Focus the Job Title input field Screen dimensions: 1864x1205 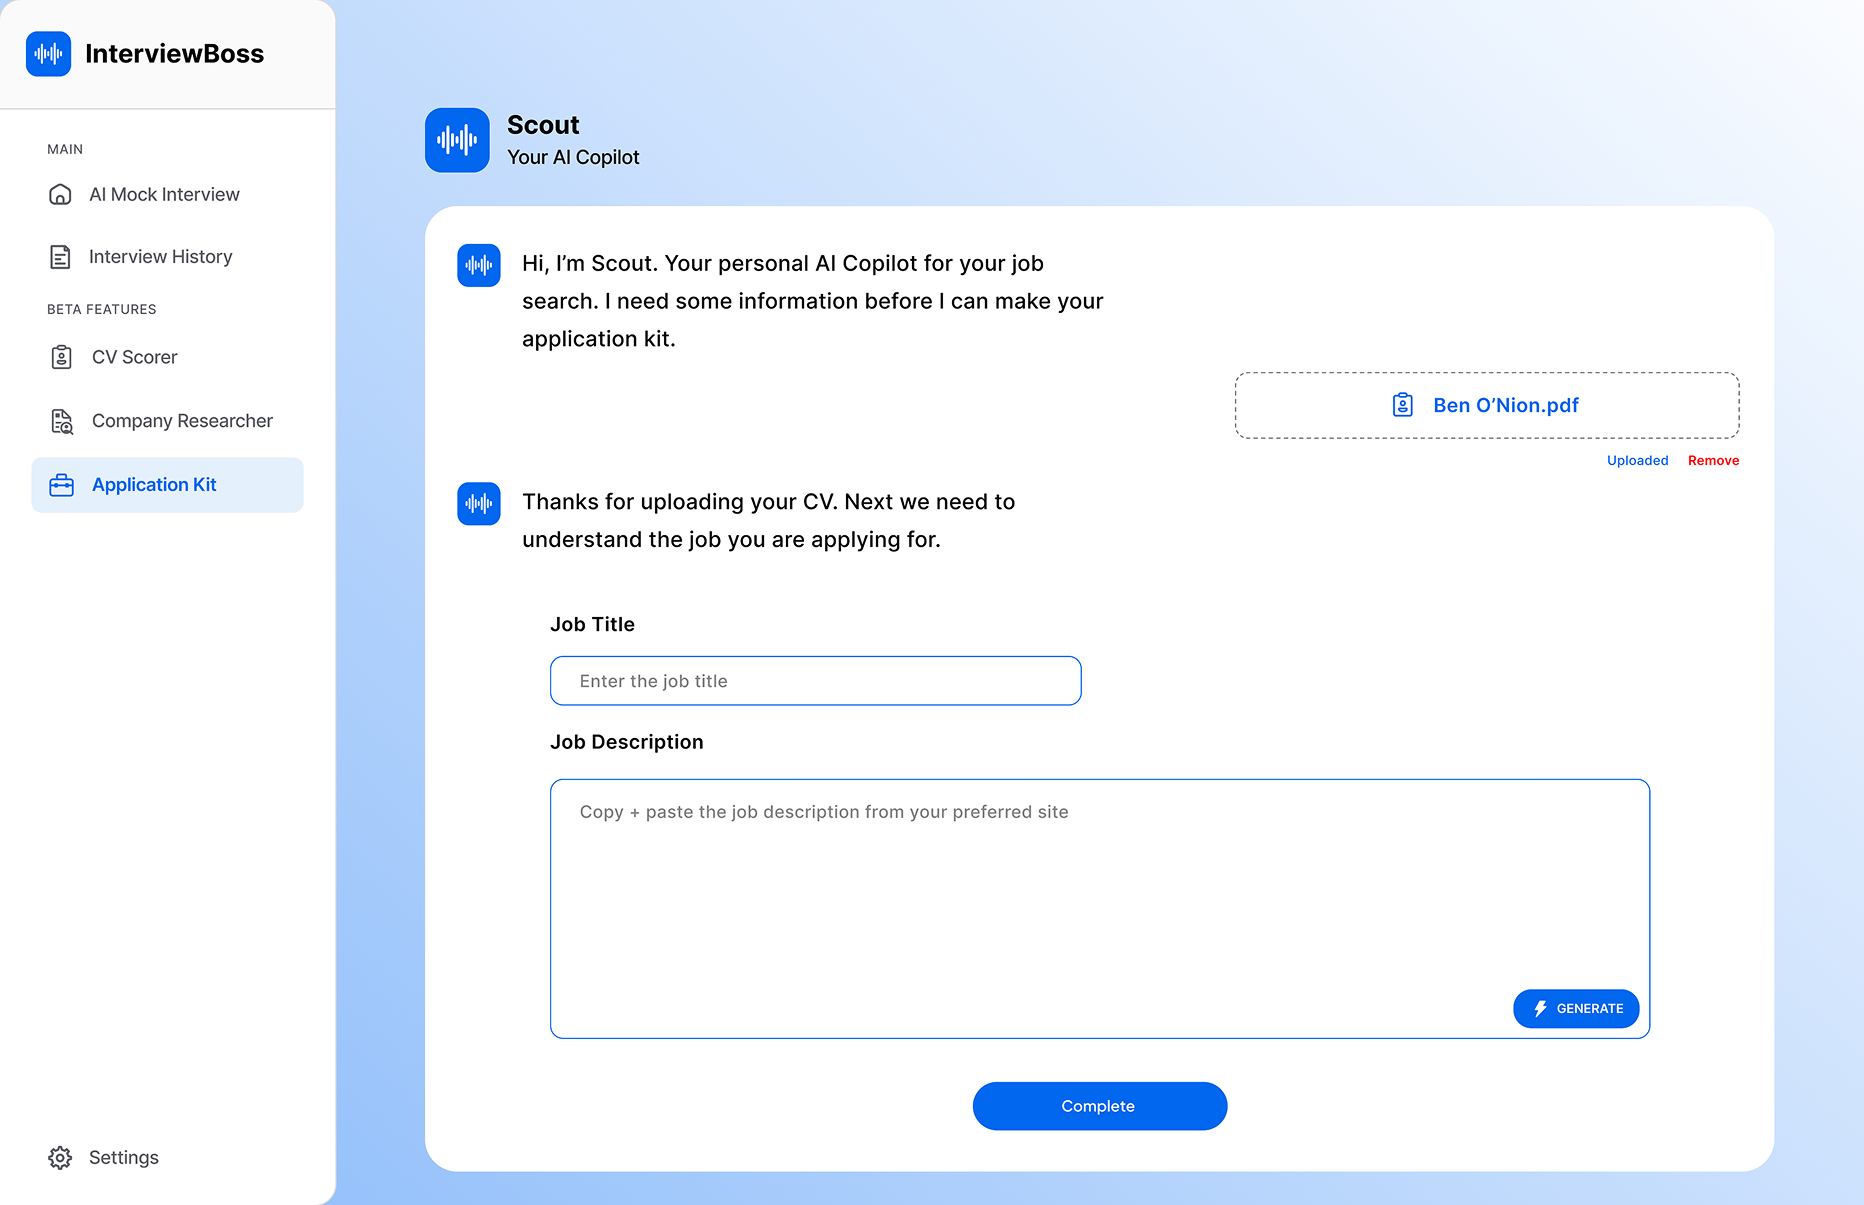[x=815, y=681]
